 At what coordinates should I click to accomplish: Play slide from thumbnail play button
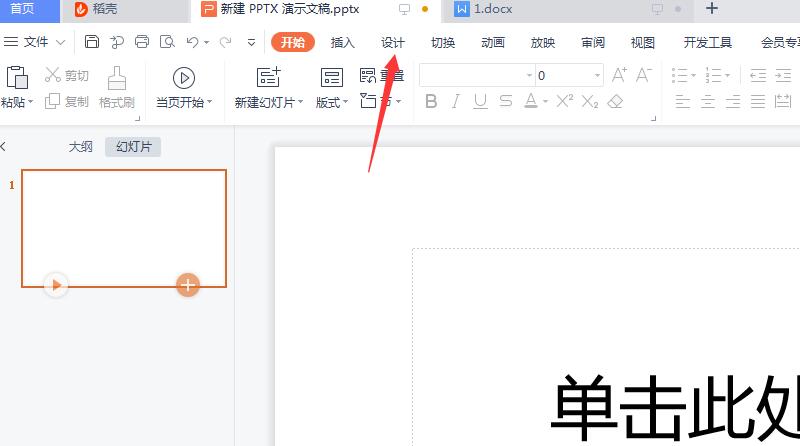[x=56, y=285]
